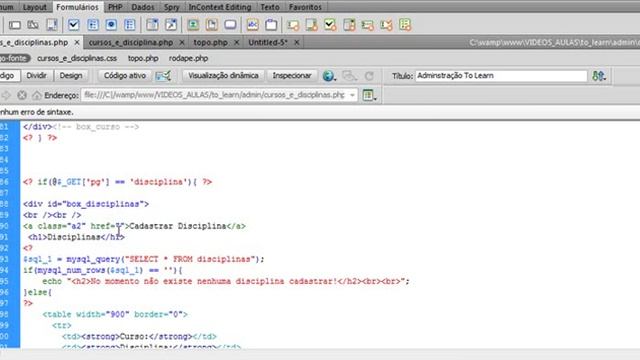Click the code line with 'box_disciplinas'
Viewport: 640px width, 360px height.
coord(86,204)
